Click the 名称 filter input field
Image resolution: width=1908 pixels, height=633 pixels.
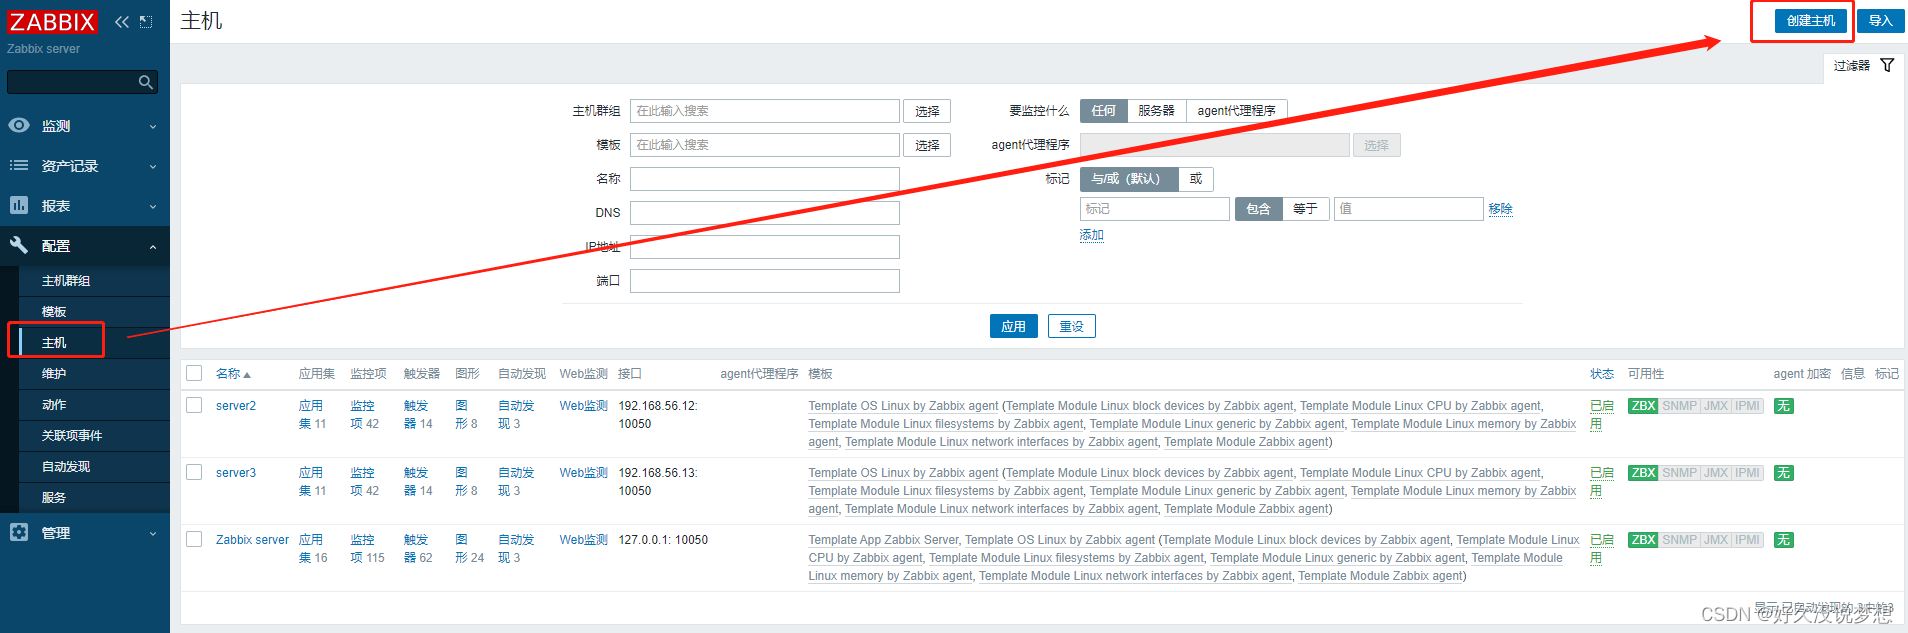[x=765, y=179]
